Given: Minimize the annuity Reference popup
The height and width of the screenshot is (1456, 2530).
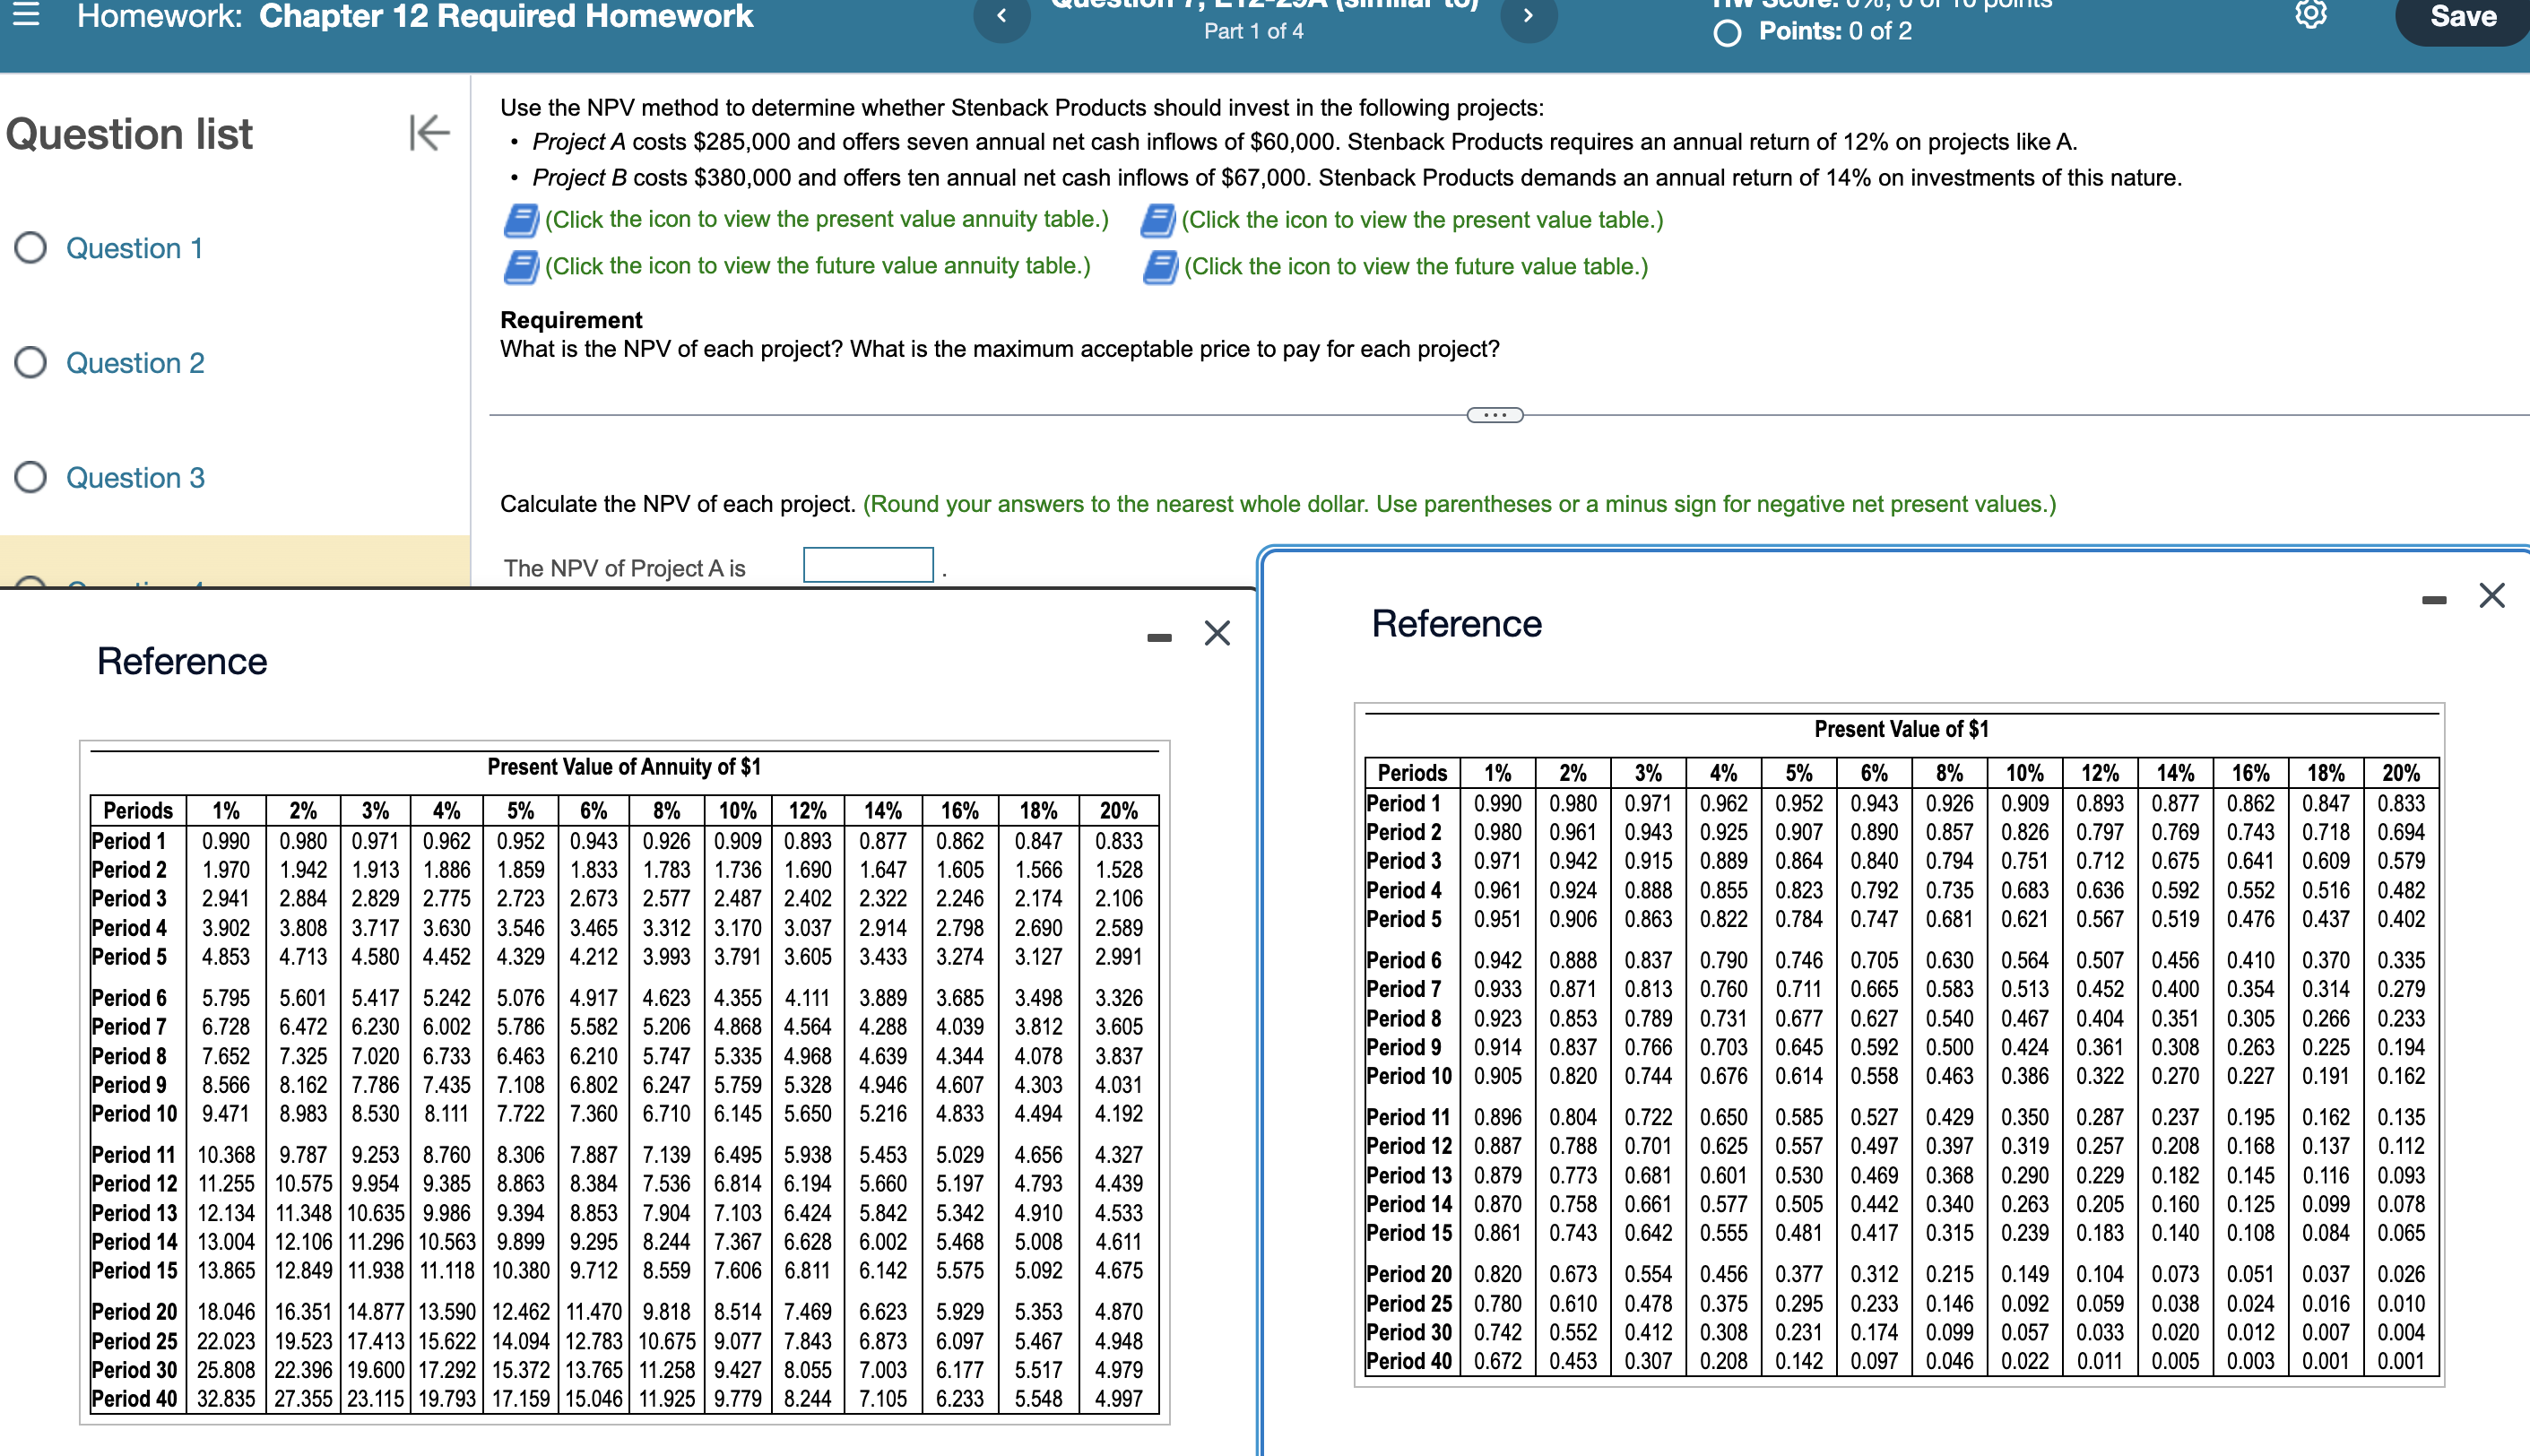Looking at the screenshot, I should [x=1159, y=637].
